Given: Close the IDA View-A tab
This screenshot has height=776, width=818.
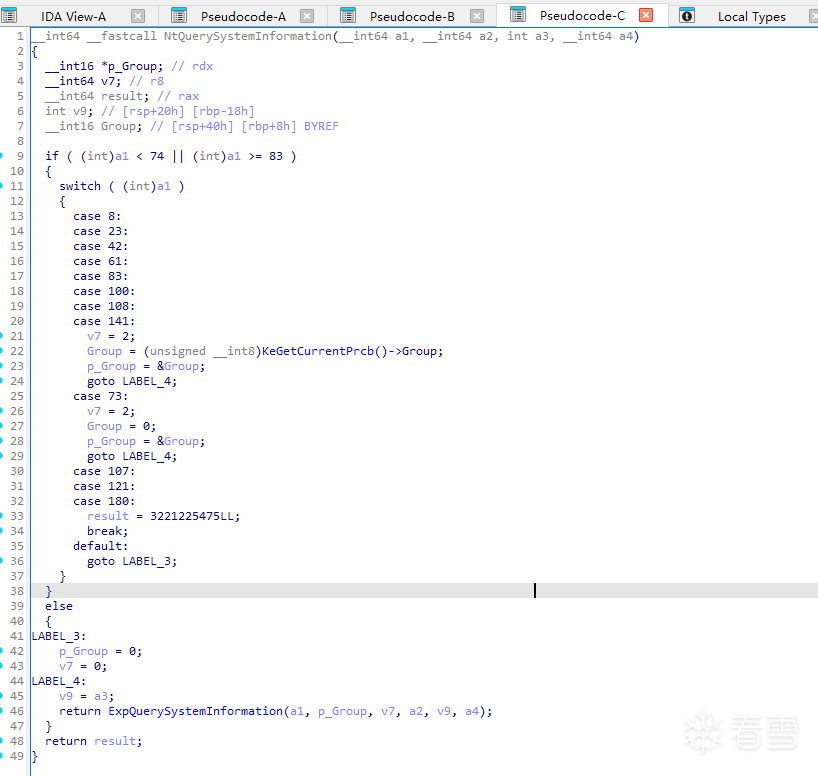Looking at the screenshot, I should click(x=138, y=16).
